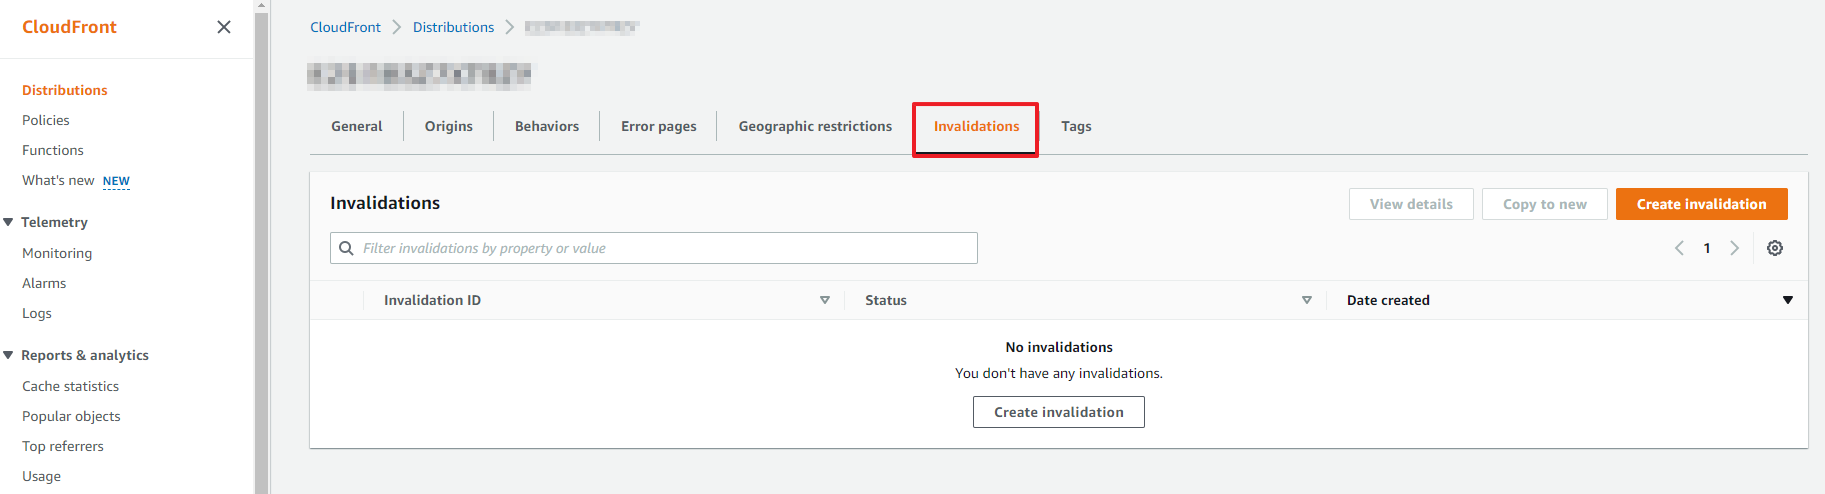1825x494 pixels.
Task: Switch to the Origins tab
Action: coord(449,126)
